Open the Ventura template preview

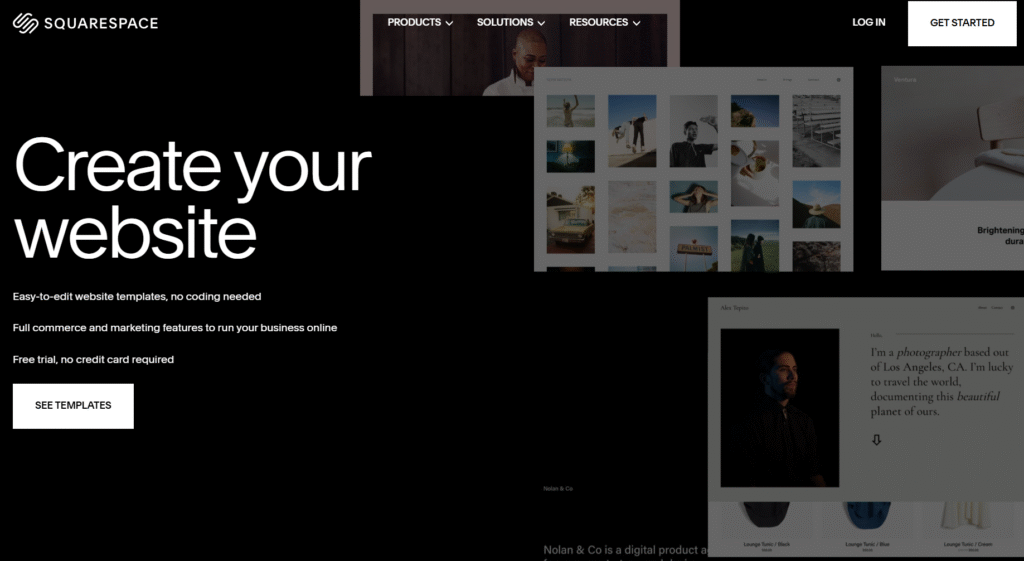952,168
